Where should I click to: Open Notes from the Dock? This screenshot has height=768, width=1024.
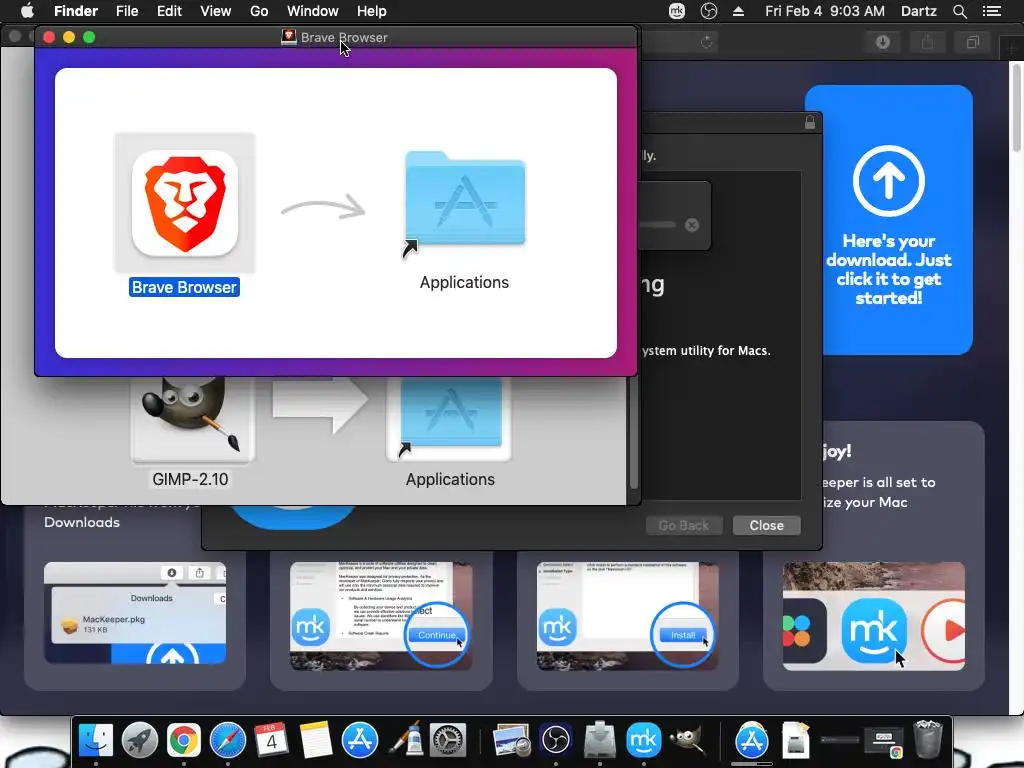tap(315, 740)
